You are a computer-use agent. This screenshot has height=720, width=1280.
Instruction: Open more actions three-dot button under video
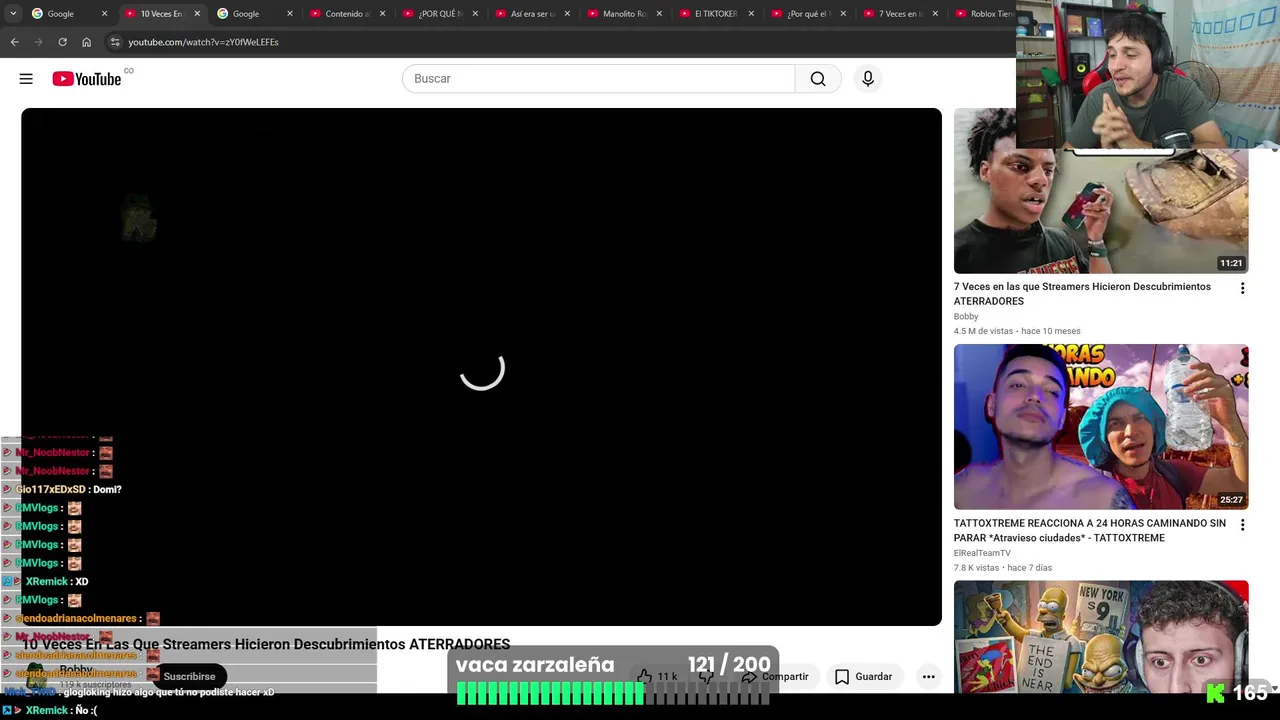coord(929,677)
